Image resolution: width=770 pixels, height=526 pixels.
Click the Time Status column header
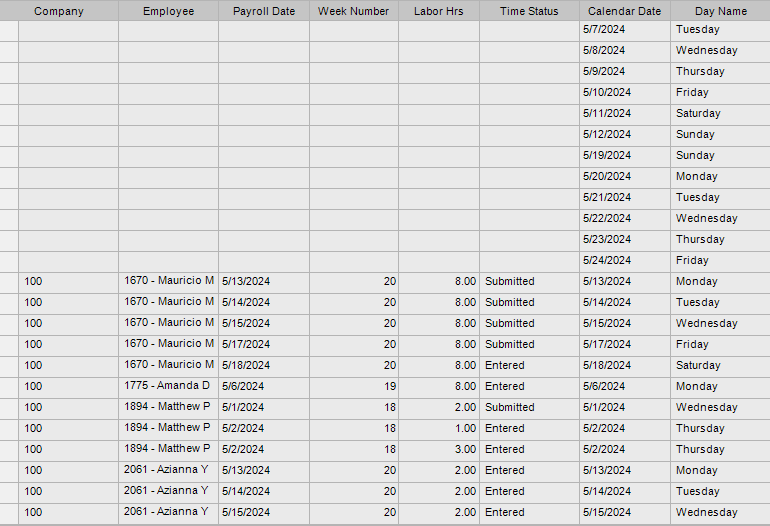(x=529, y=11)
